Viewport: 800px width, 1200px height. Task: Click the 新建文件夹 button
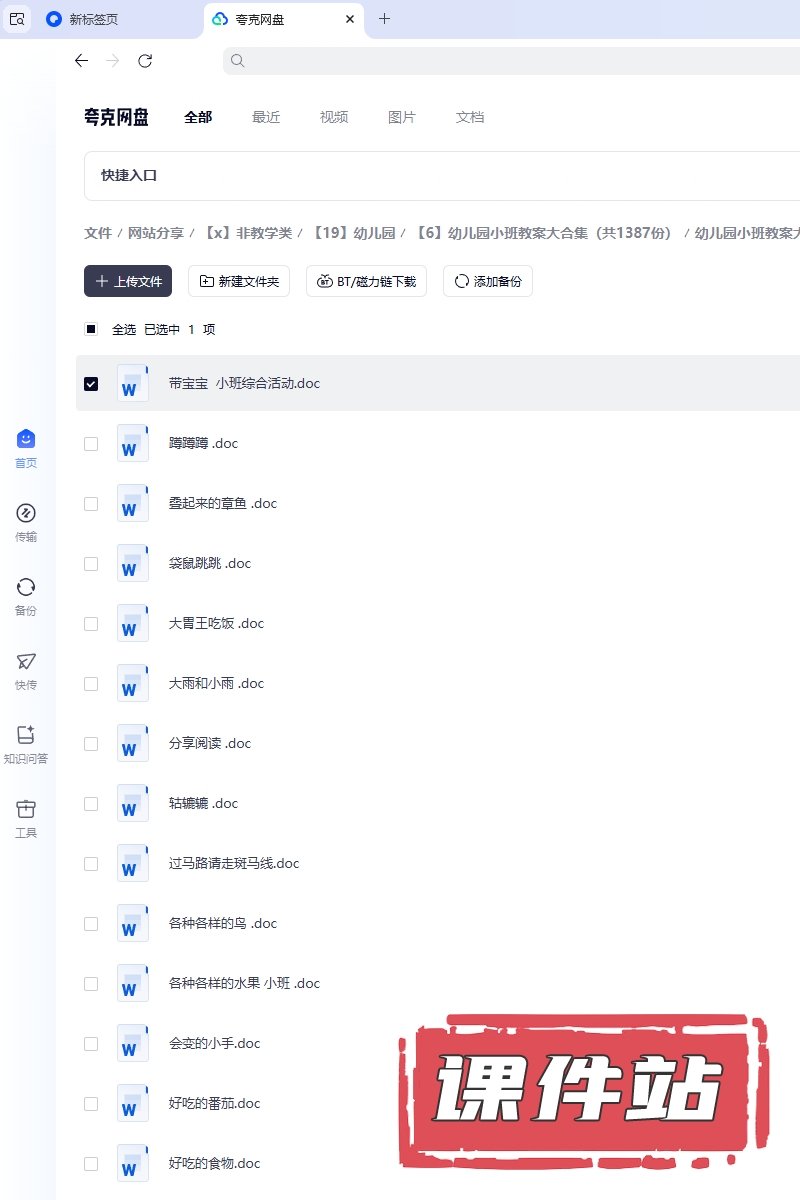pos(239,282)
